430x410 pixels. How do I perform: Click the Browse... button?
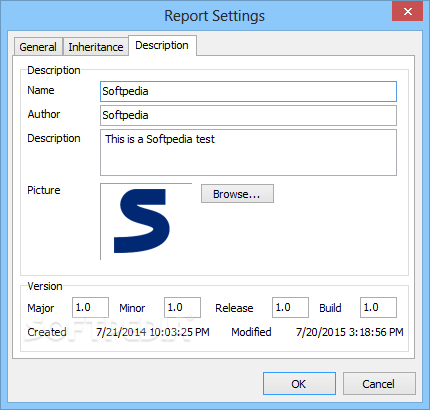(237, 194)
